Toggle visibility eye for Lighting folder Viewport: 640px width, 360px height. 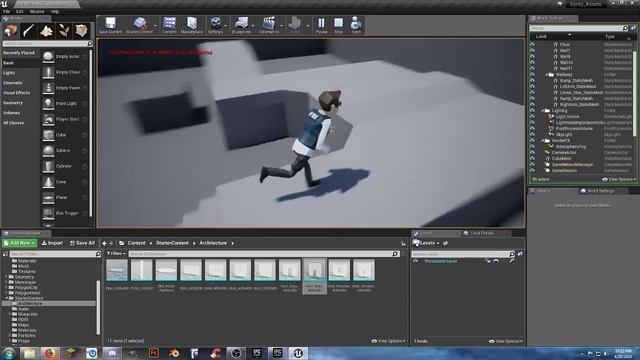tap(533, 111)
